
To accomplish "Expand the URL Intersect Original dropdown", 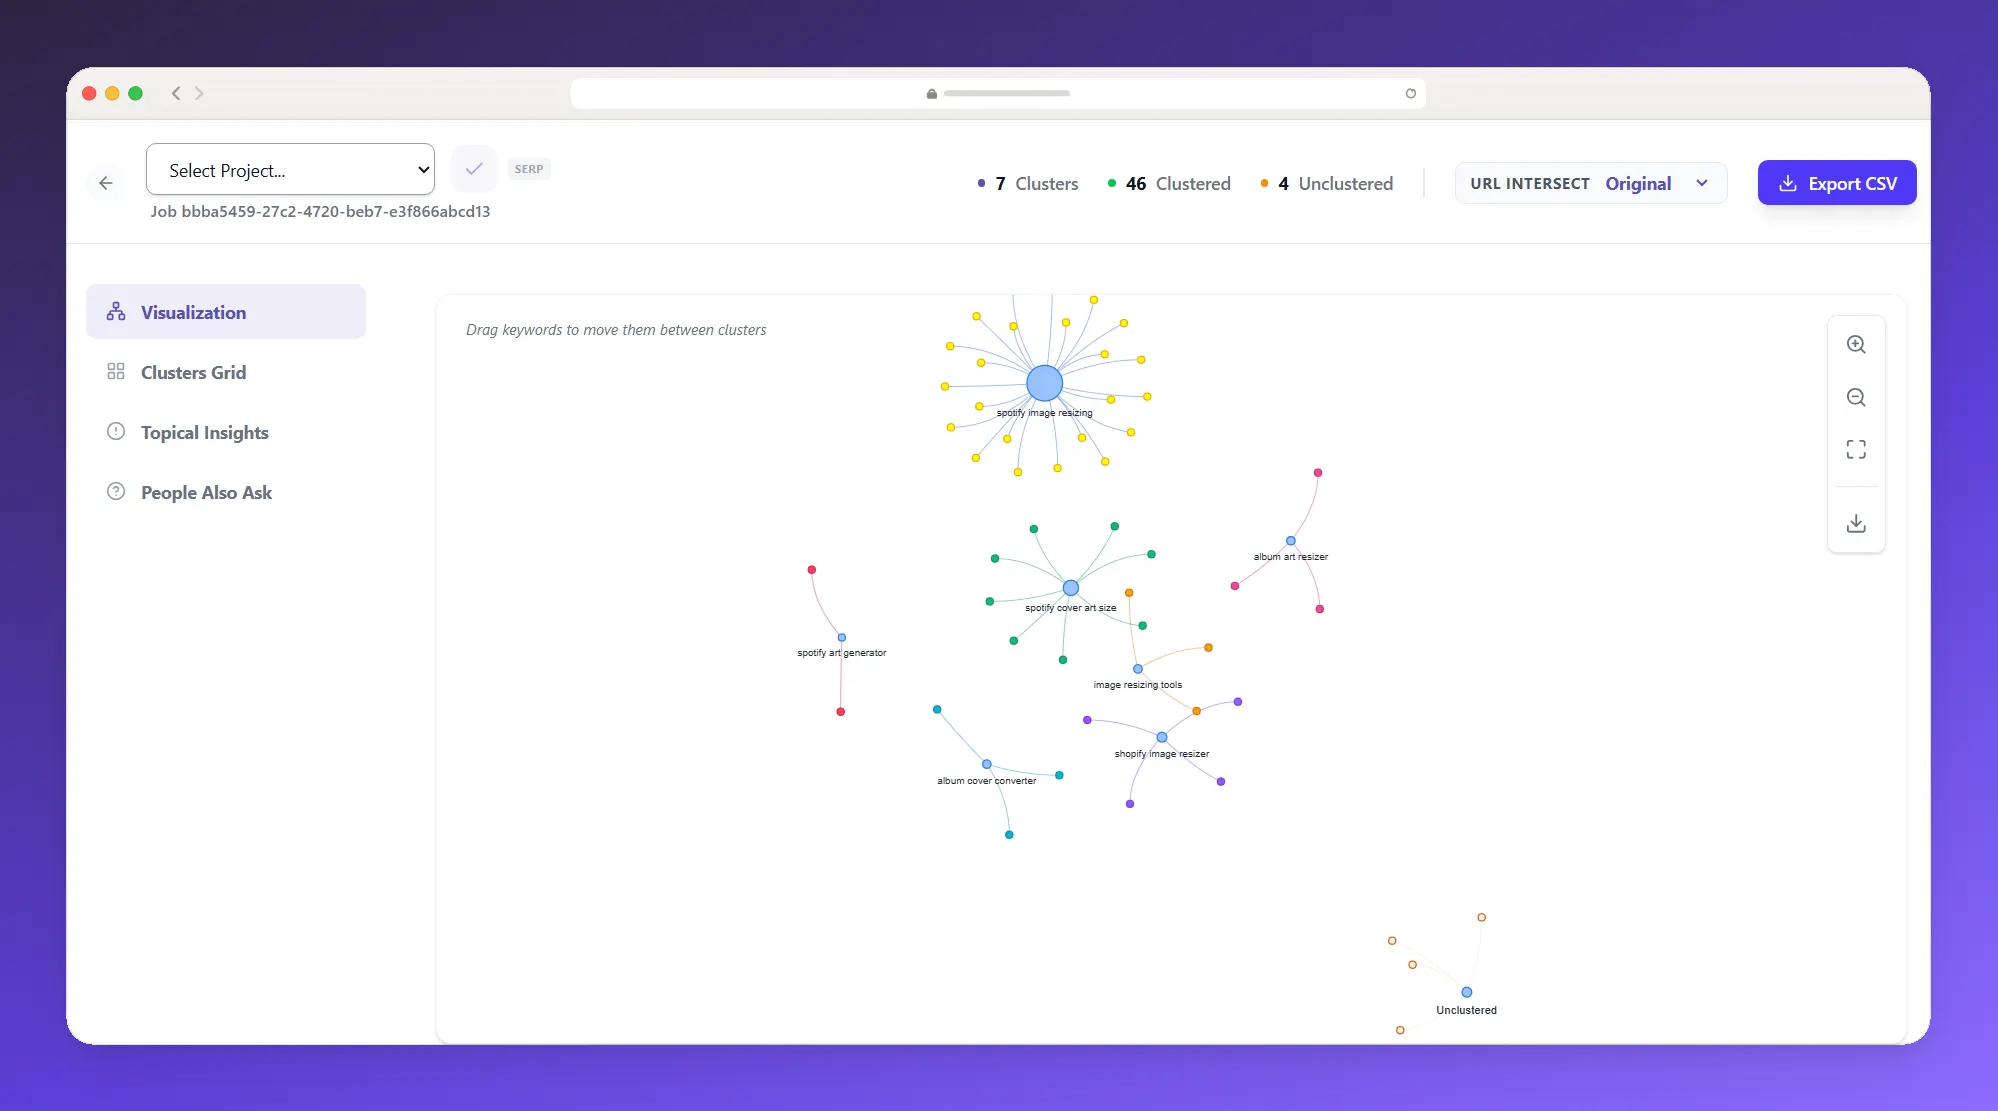I will [x=1590, y=183].
